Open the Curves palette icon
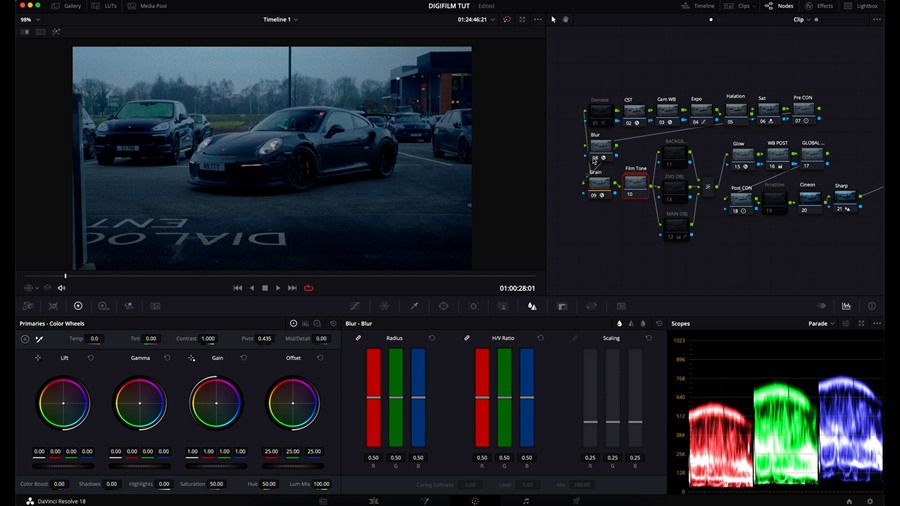The height and width of the screenshot is (506, 900). tap(355, 306)
